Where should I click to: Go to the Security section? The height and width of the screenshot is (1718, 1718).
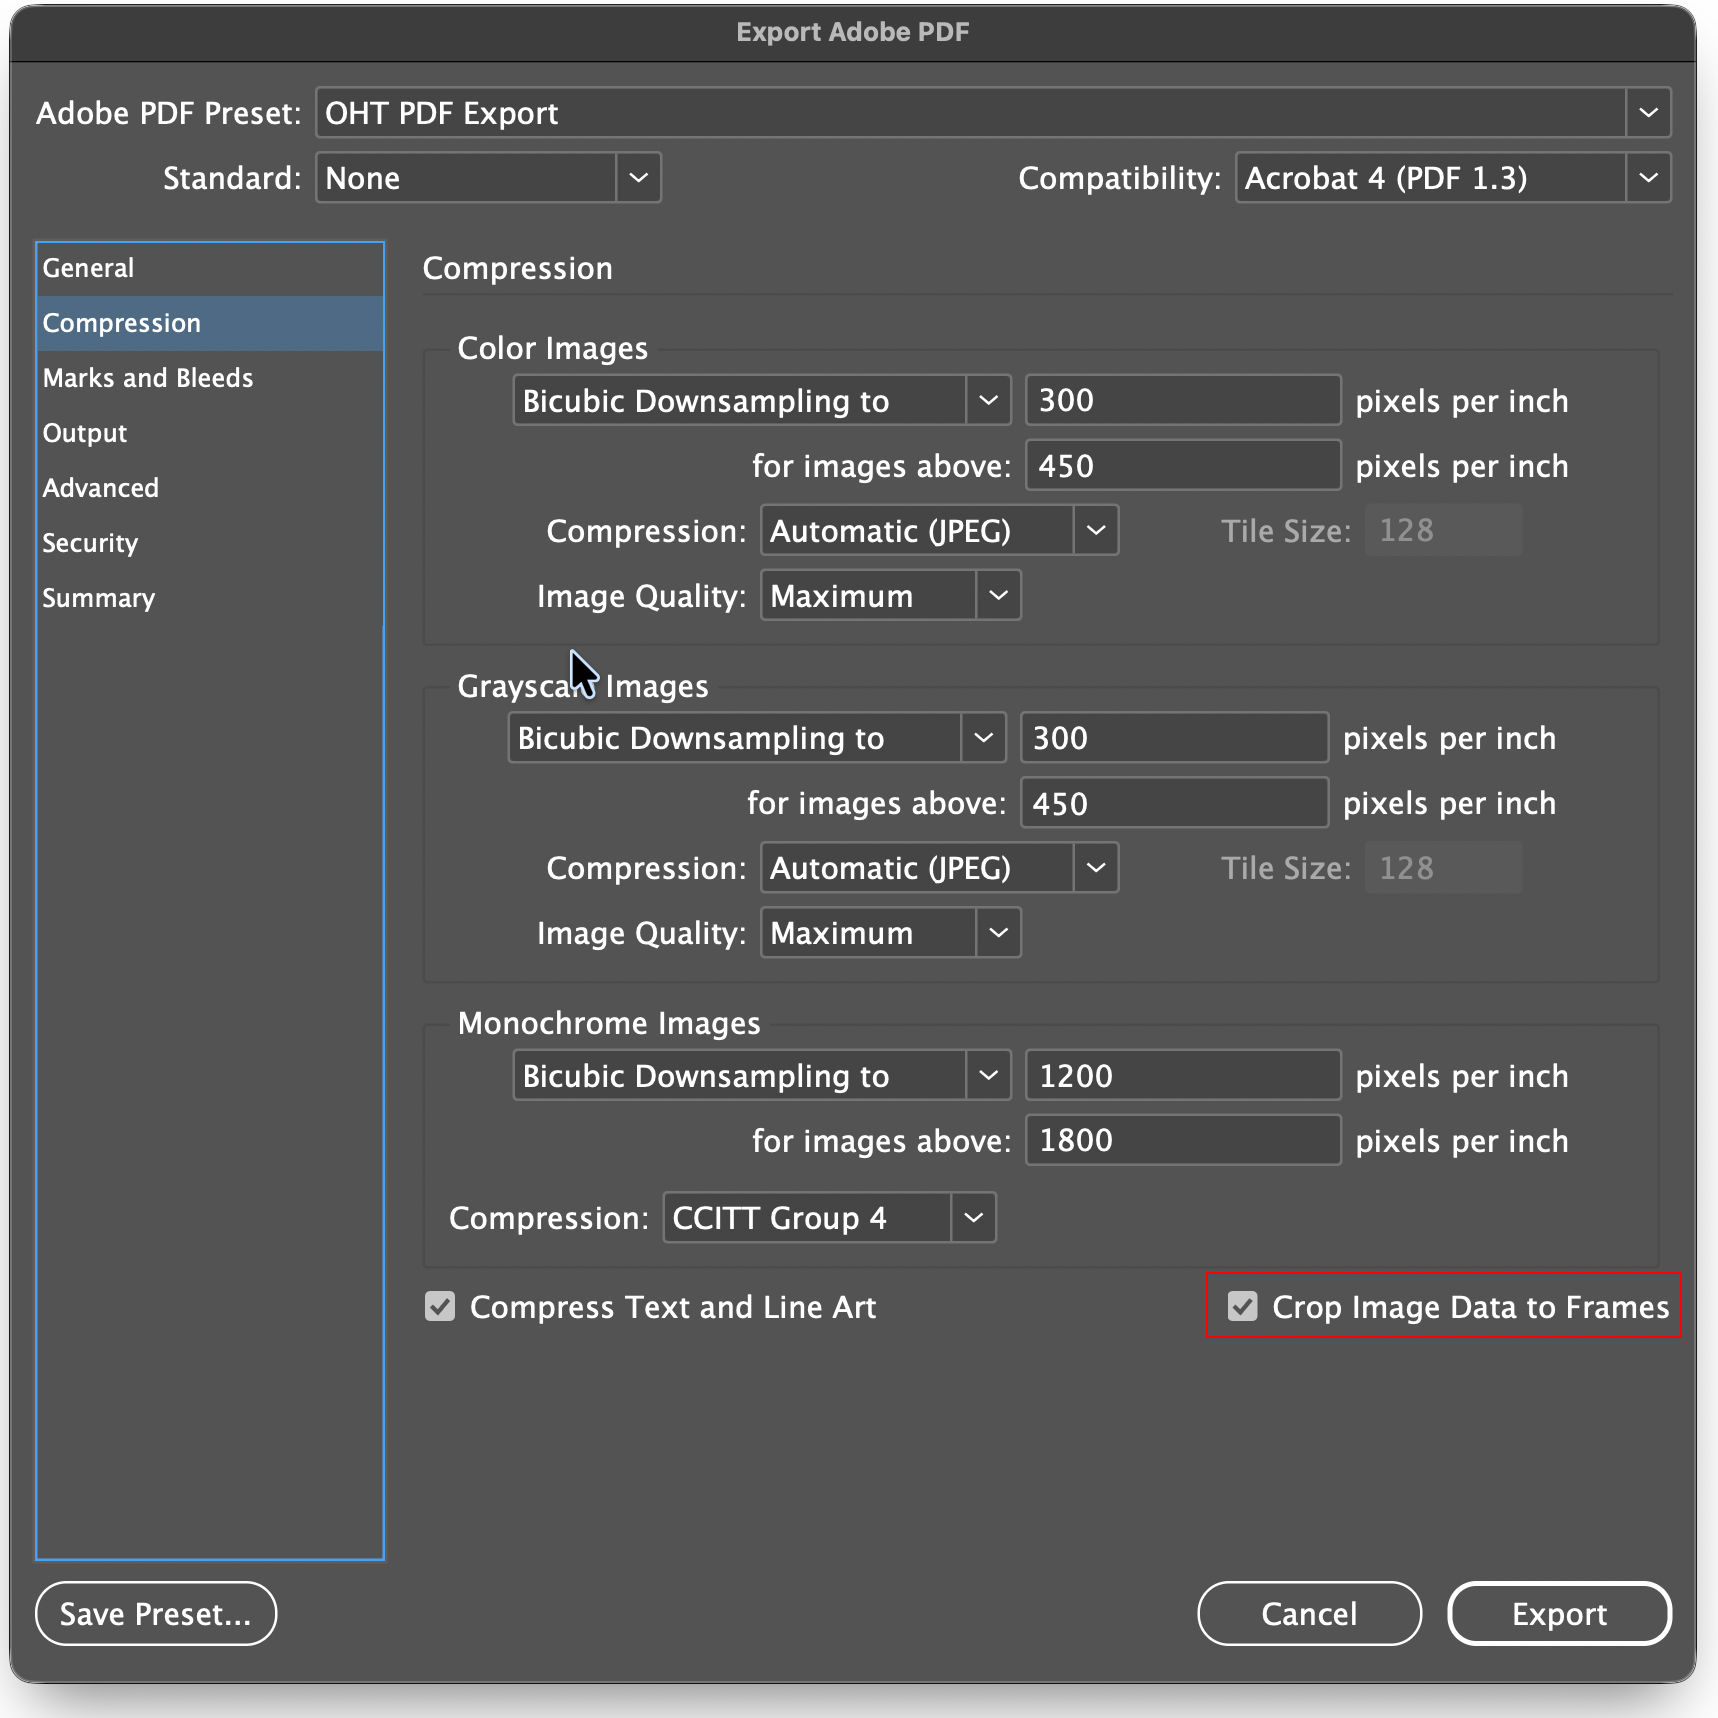point(90,543)
